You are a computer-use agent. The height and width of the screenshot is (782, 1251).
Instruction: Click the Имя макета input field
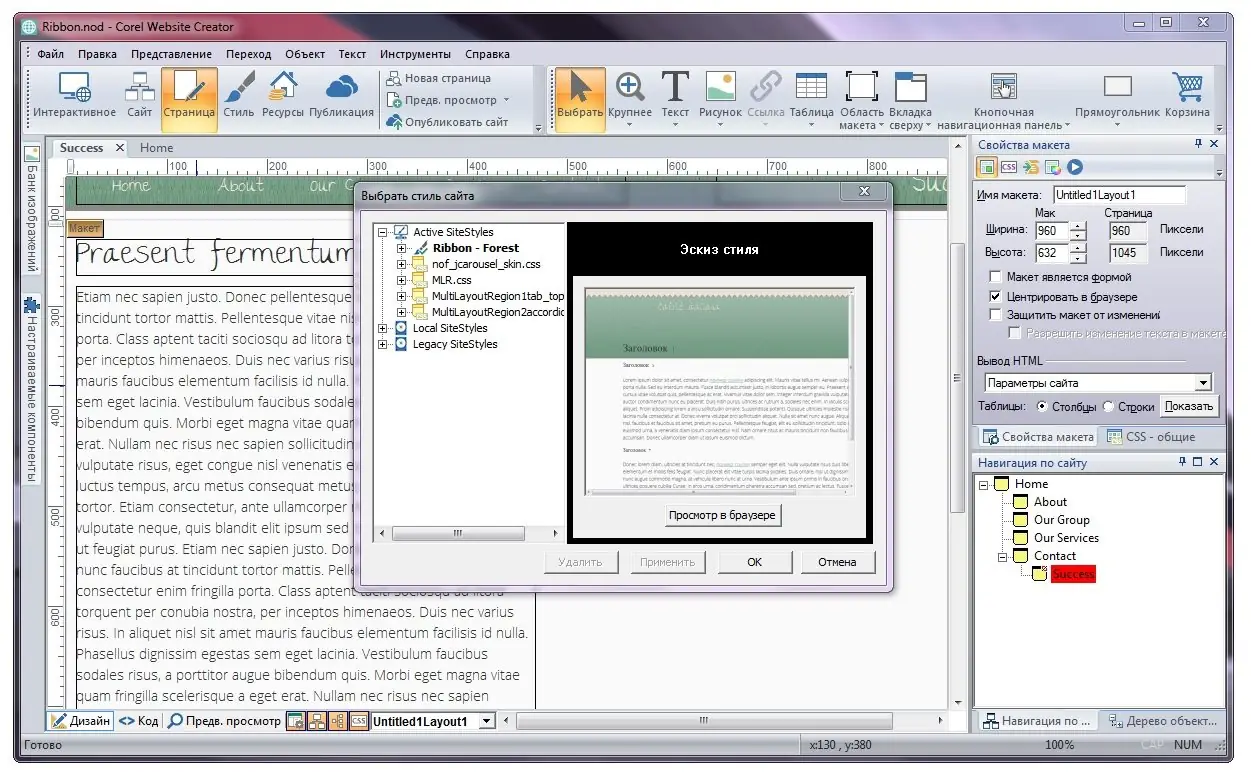point(1119,195)
